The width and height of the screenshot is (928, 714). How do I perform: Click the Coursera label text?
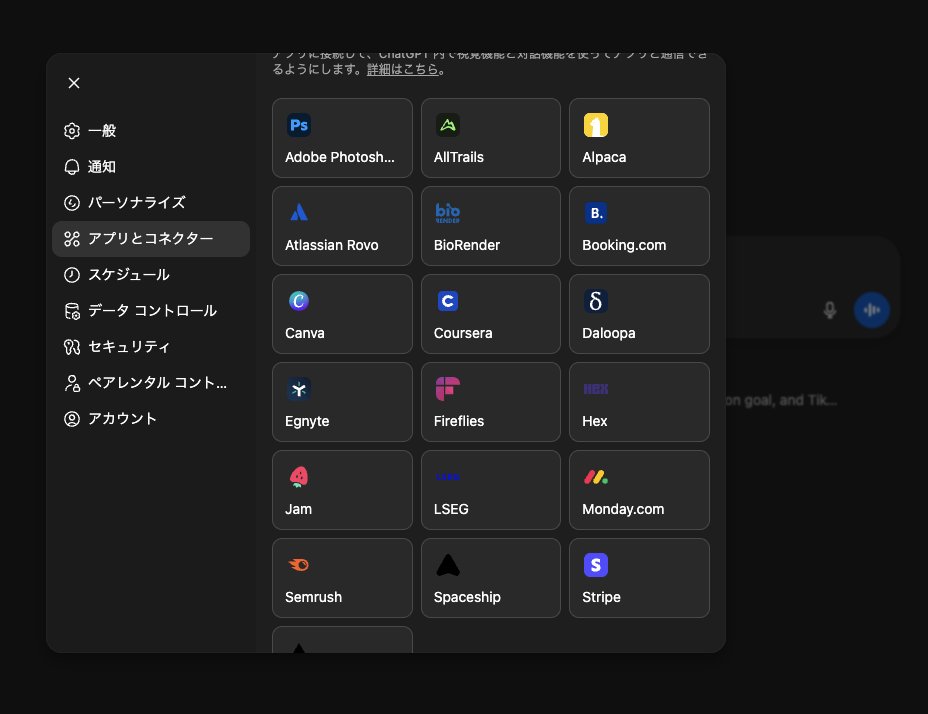[463, 333]
